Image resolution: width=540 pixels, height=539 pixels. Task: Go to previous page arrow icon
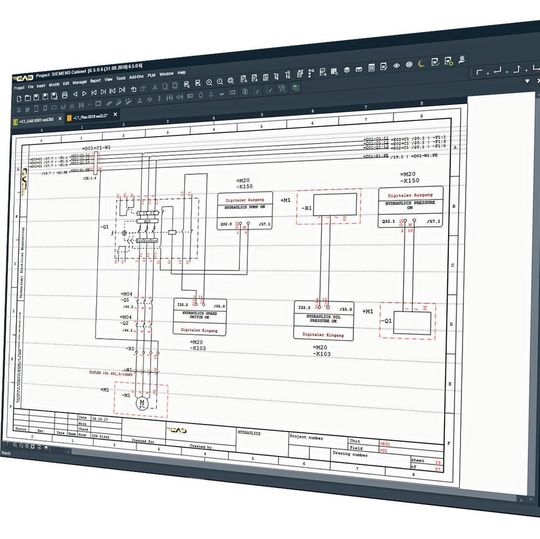[75, 94]
